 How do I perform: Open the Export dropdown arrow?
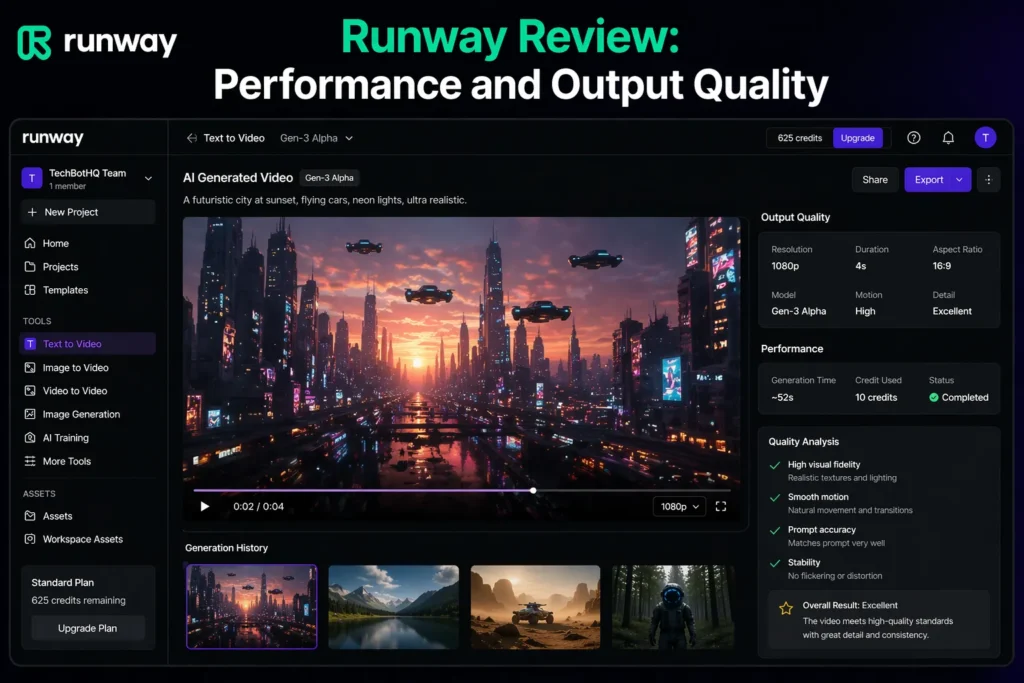click(959, 180)
